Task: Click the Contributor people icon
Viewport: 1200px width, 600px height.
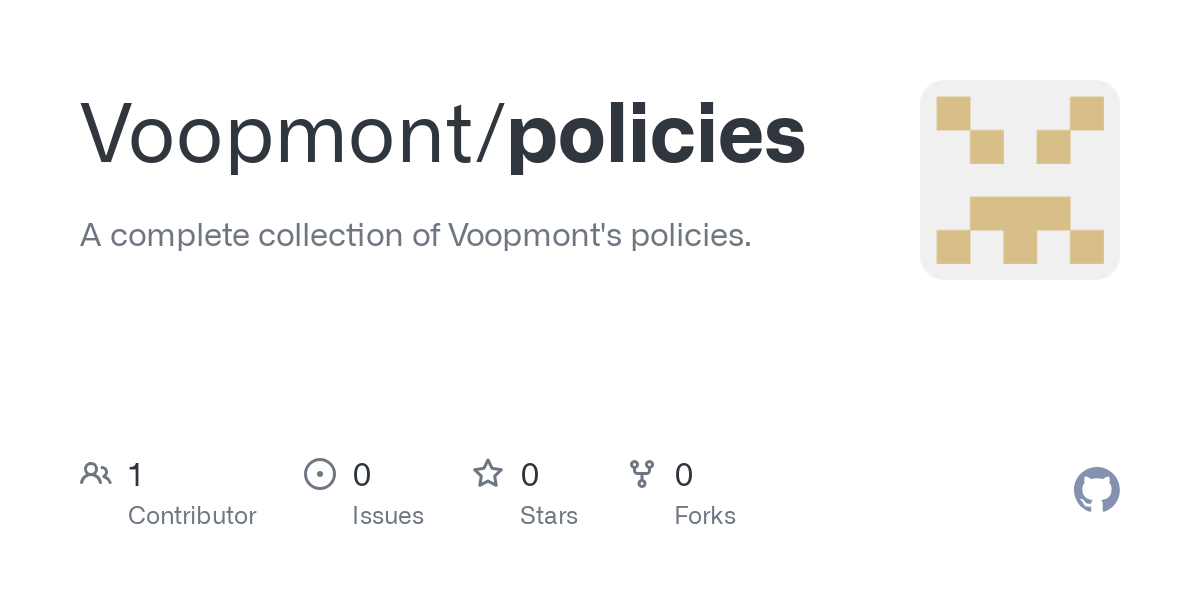Action: 96,474
